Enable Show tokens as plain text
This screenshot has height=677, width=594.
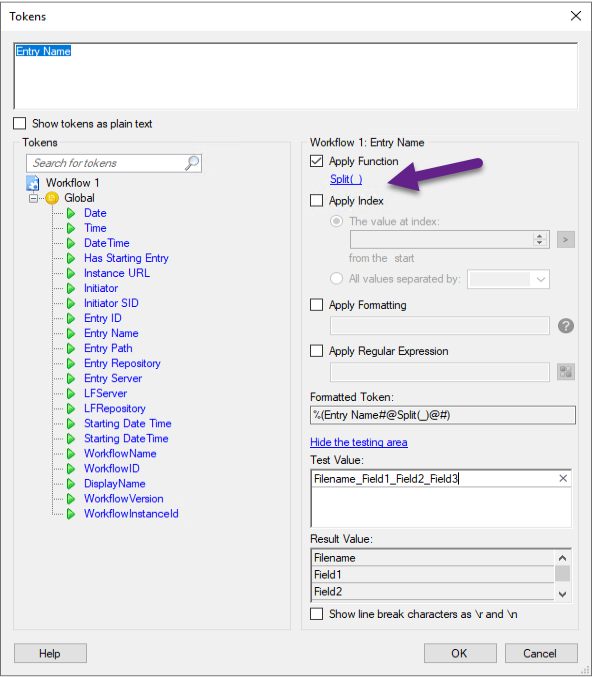point(19,123)
